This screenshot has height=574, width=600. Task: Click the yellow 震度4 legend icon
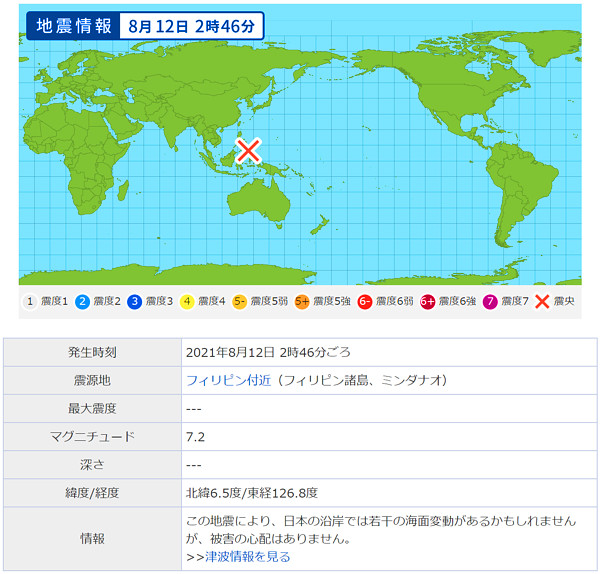tap(187, 302)
